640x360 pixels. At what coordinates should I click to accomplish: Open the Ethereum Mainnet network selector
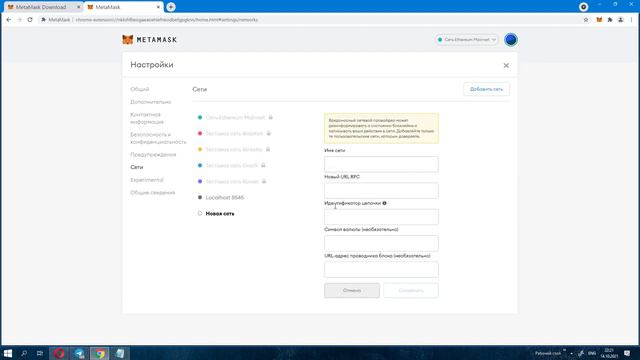(467, 40)
